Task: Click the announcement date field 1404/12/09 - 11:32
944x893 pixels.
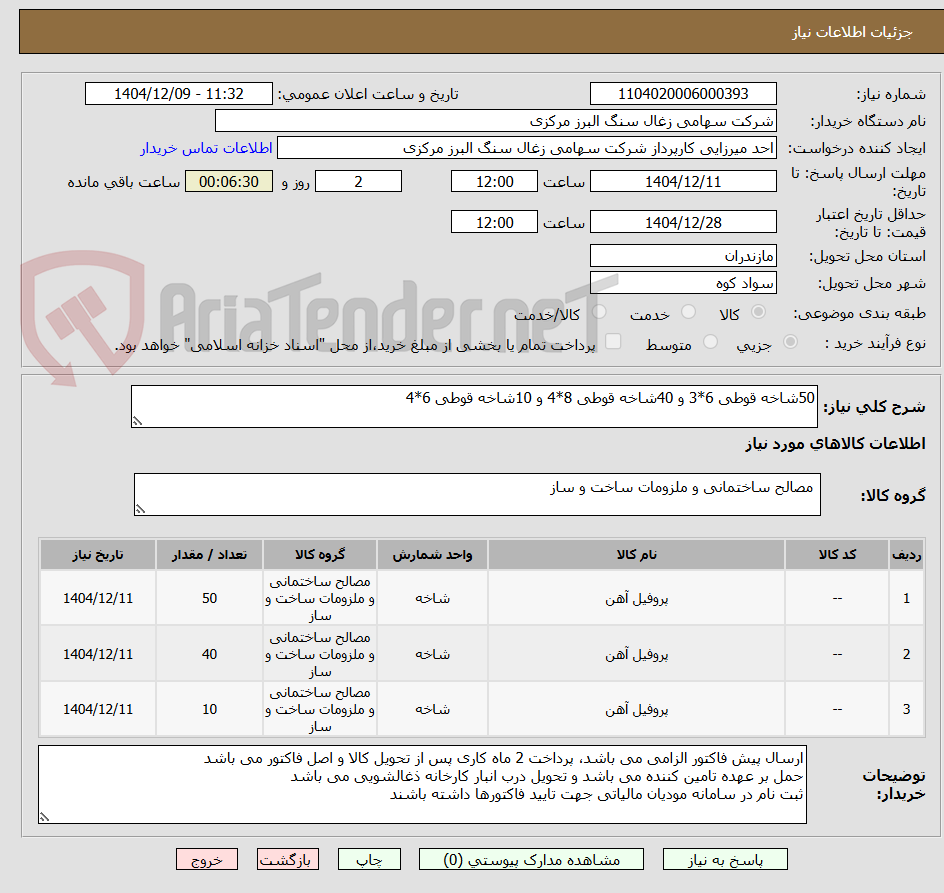Action: [179, 94]
